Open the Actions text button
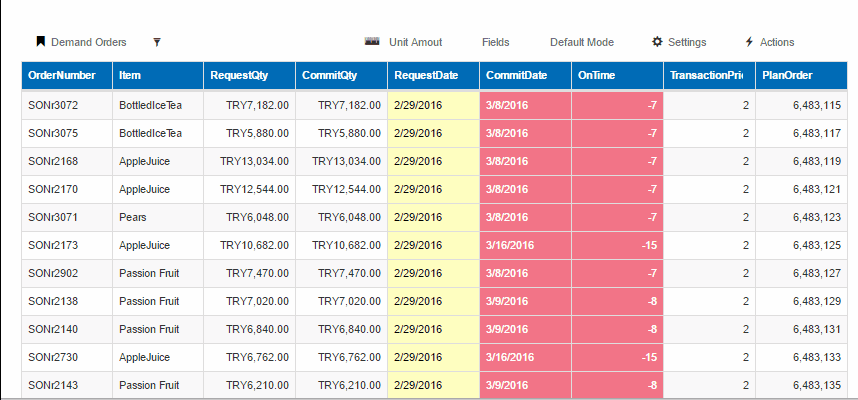The width and height of the screenshot is (858, 400). click(777, 42)
